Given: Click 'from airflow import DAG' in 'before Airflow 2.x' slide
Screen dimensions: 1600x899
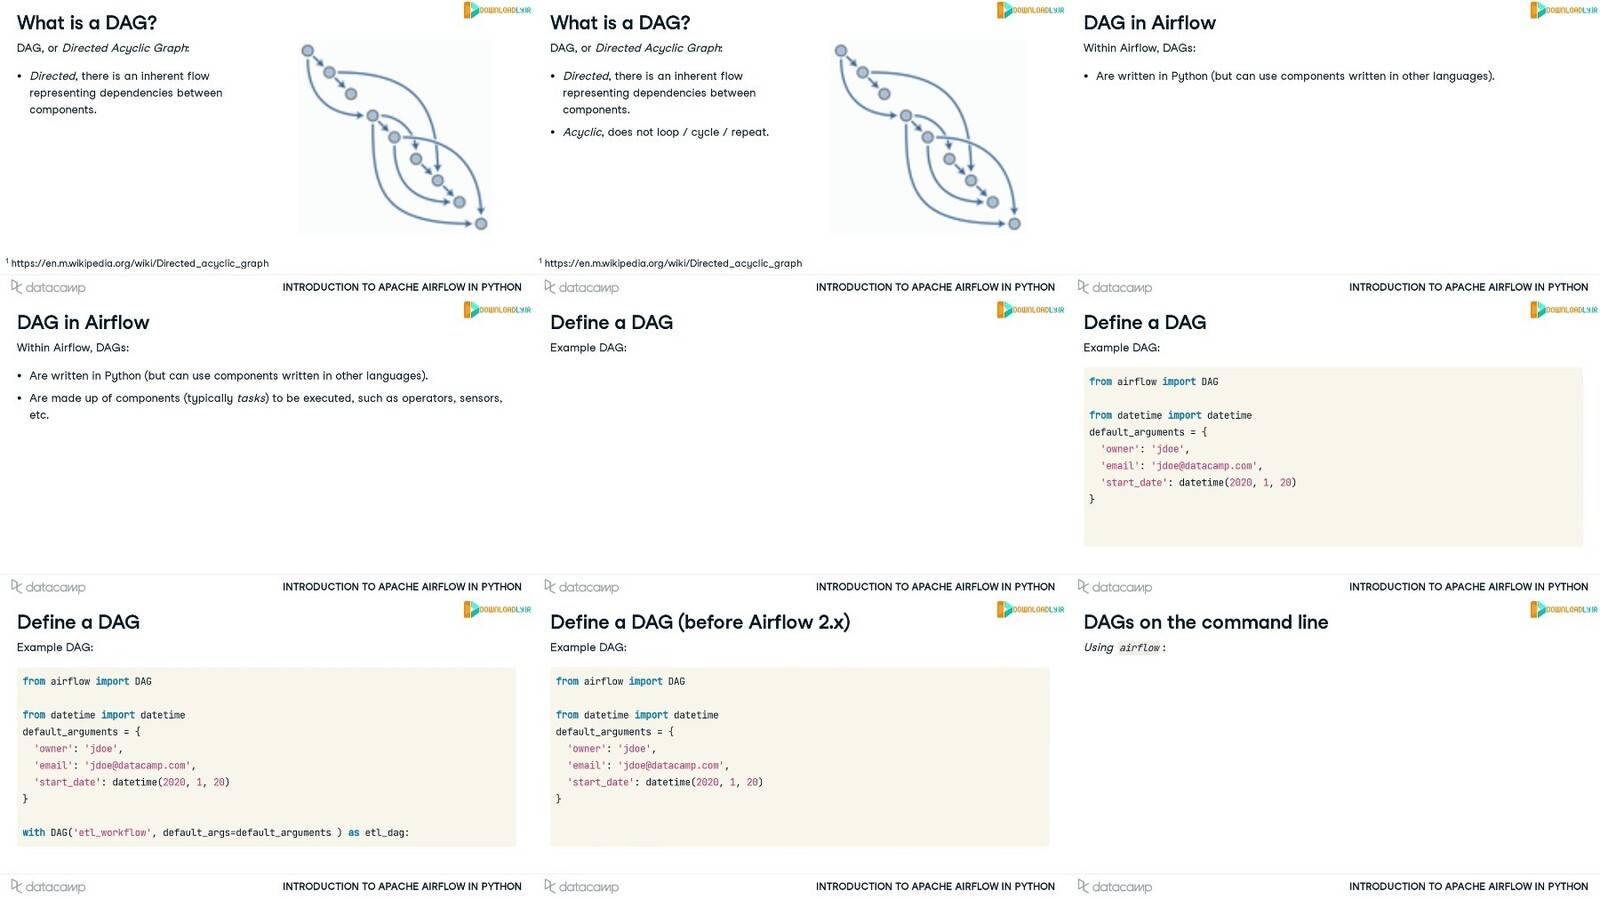Looking at the screenshot, I should (620, 681).
